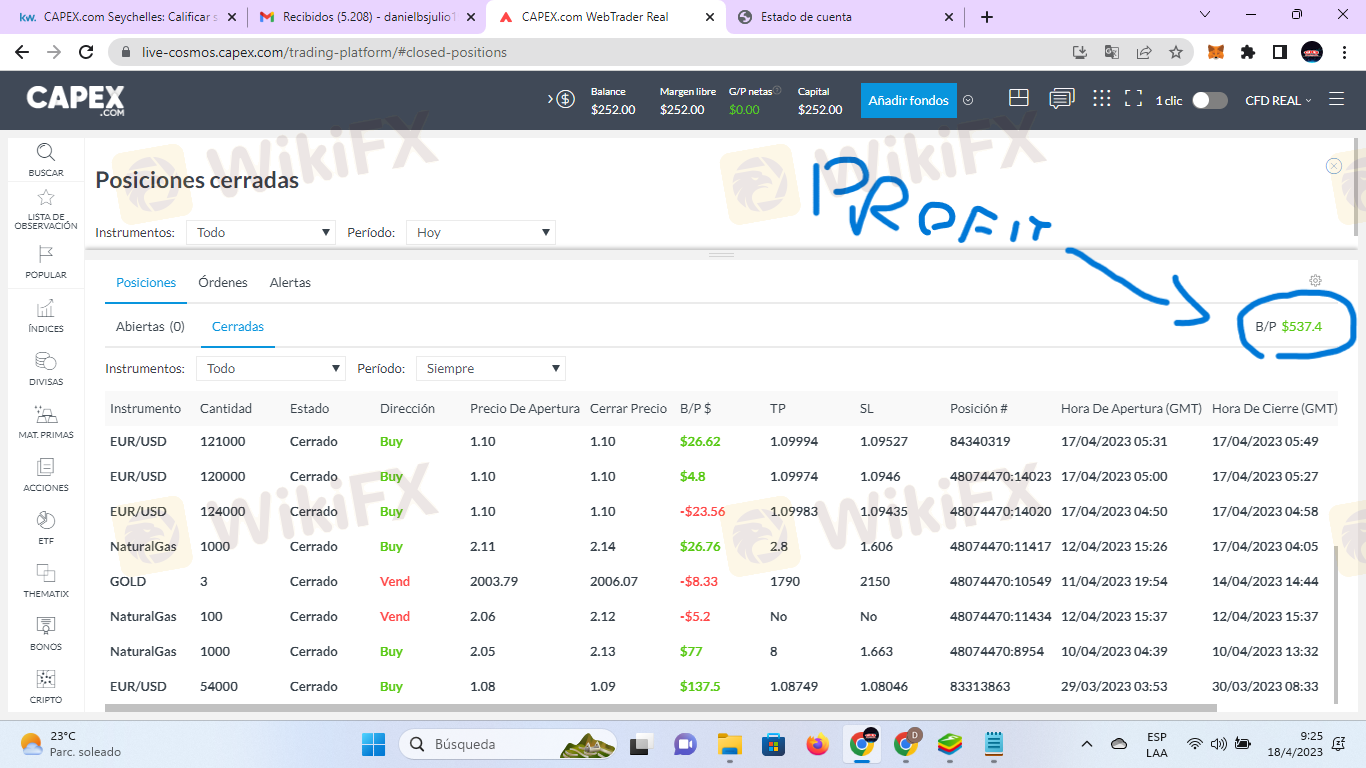Image resolution: width=1366 pixels, height=768 pixels.
Task: Expand the CFD REAL account dropdown
Action: 1277,100
